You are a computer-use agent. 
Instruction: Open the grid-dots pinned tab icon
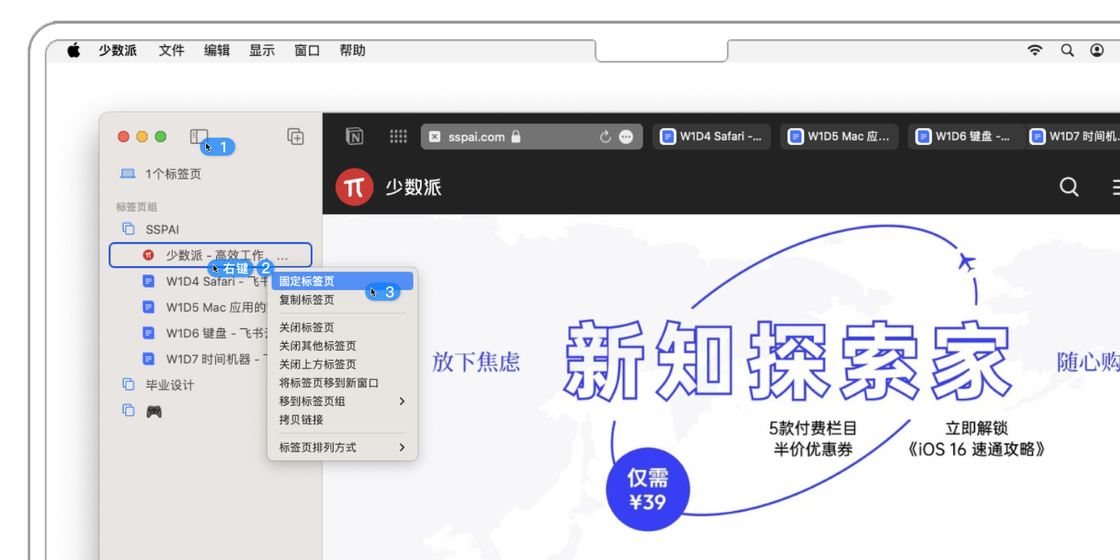(398, 137)
